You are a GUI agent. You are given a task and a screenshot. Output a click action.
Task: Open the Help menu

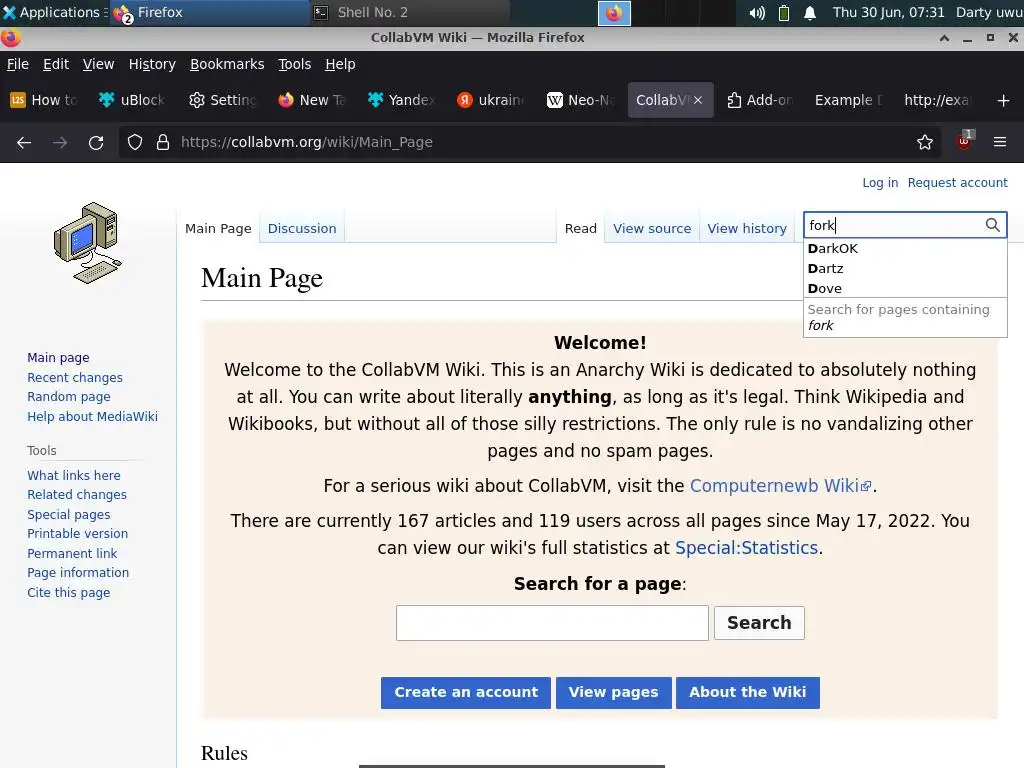340,64
